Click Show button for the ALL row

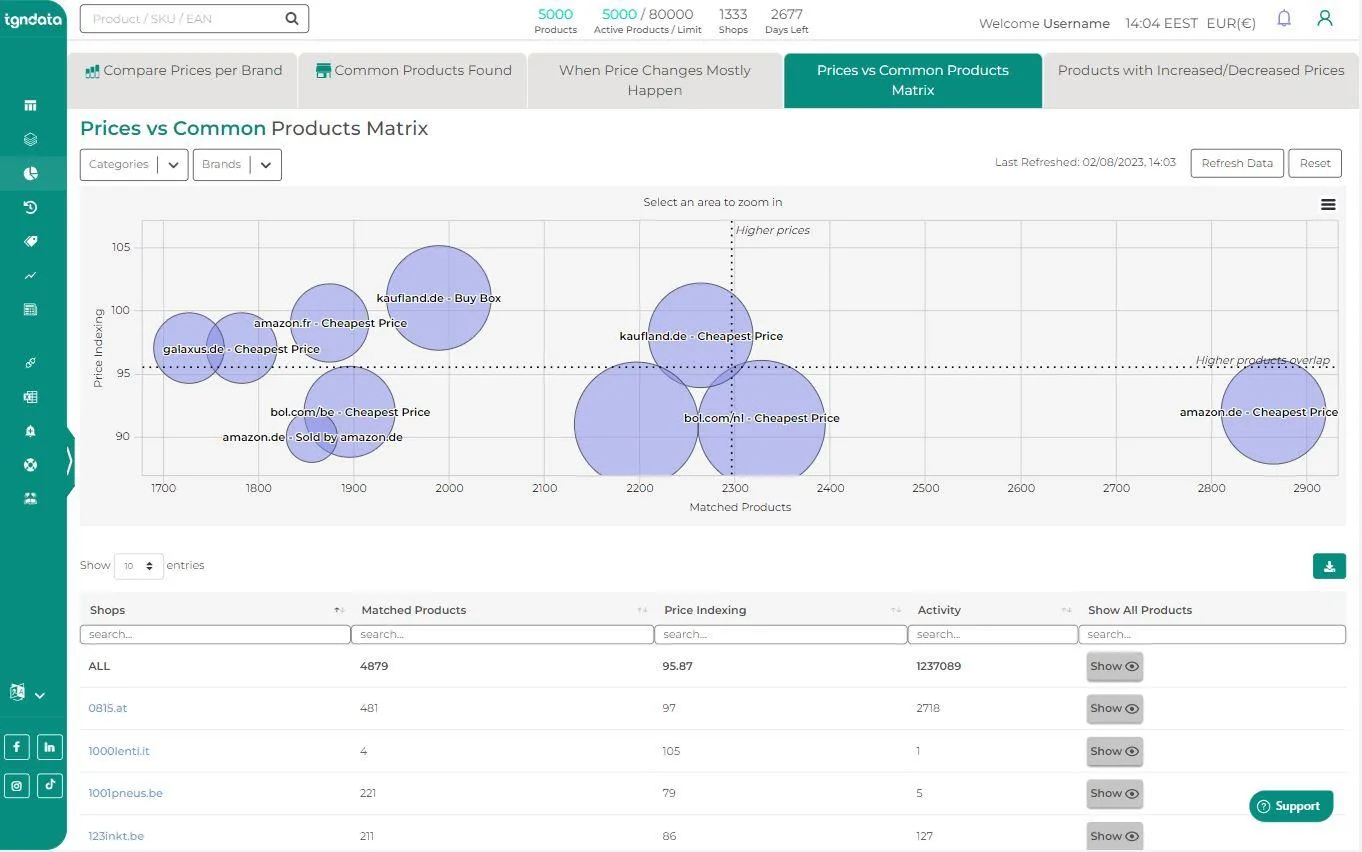(1114, 666)
